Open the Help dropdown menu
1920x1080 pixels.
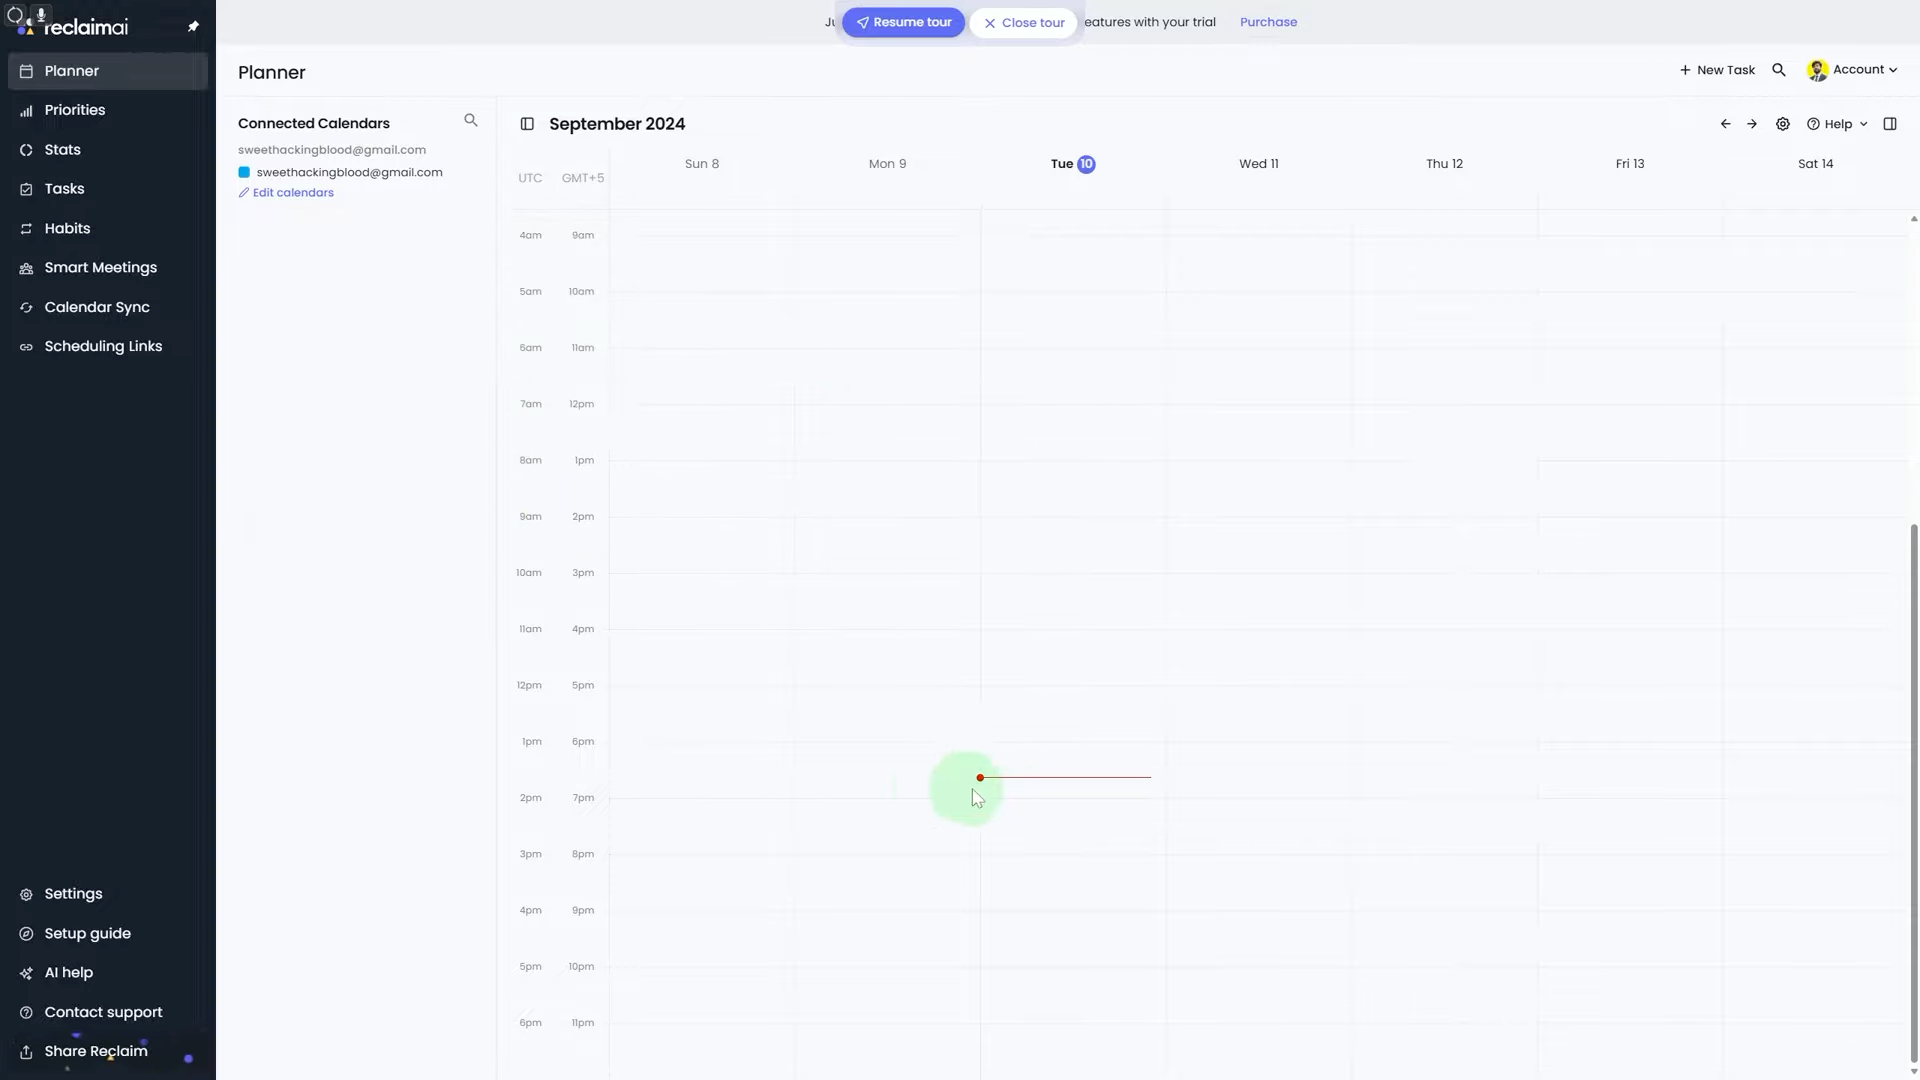[x=1838, y=124]
